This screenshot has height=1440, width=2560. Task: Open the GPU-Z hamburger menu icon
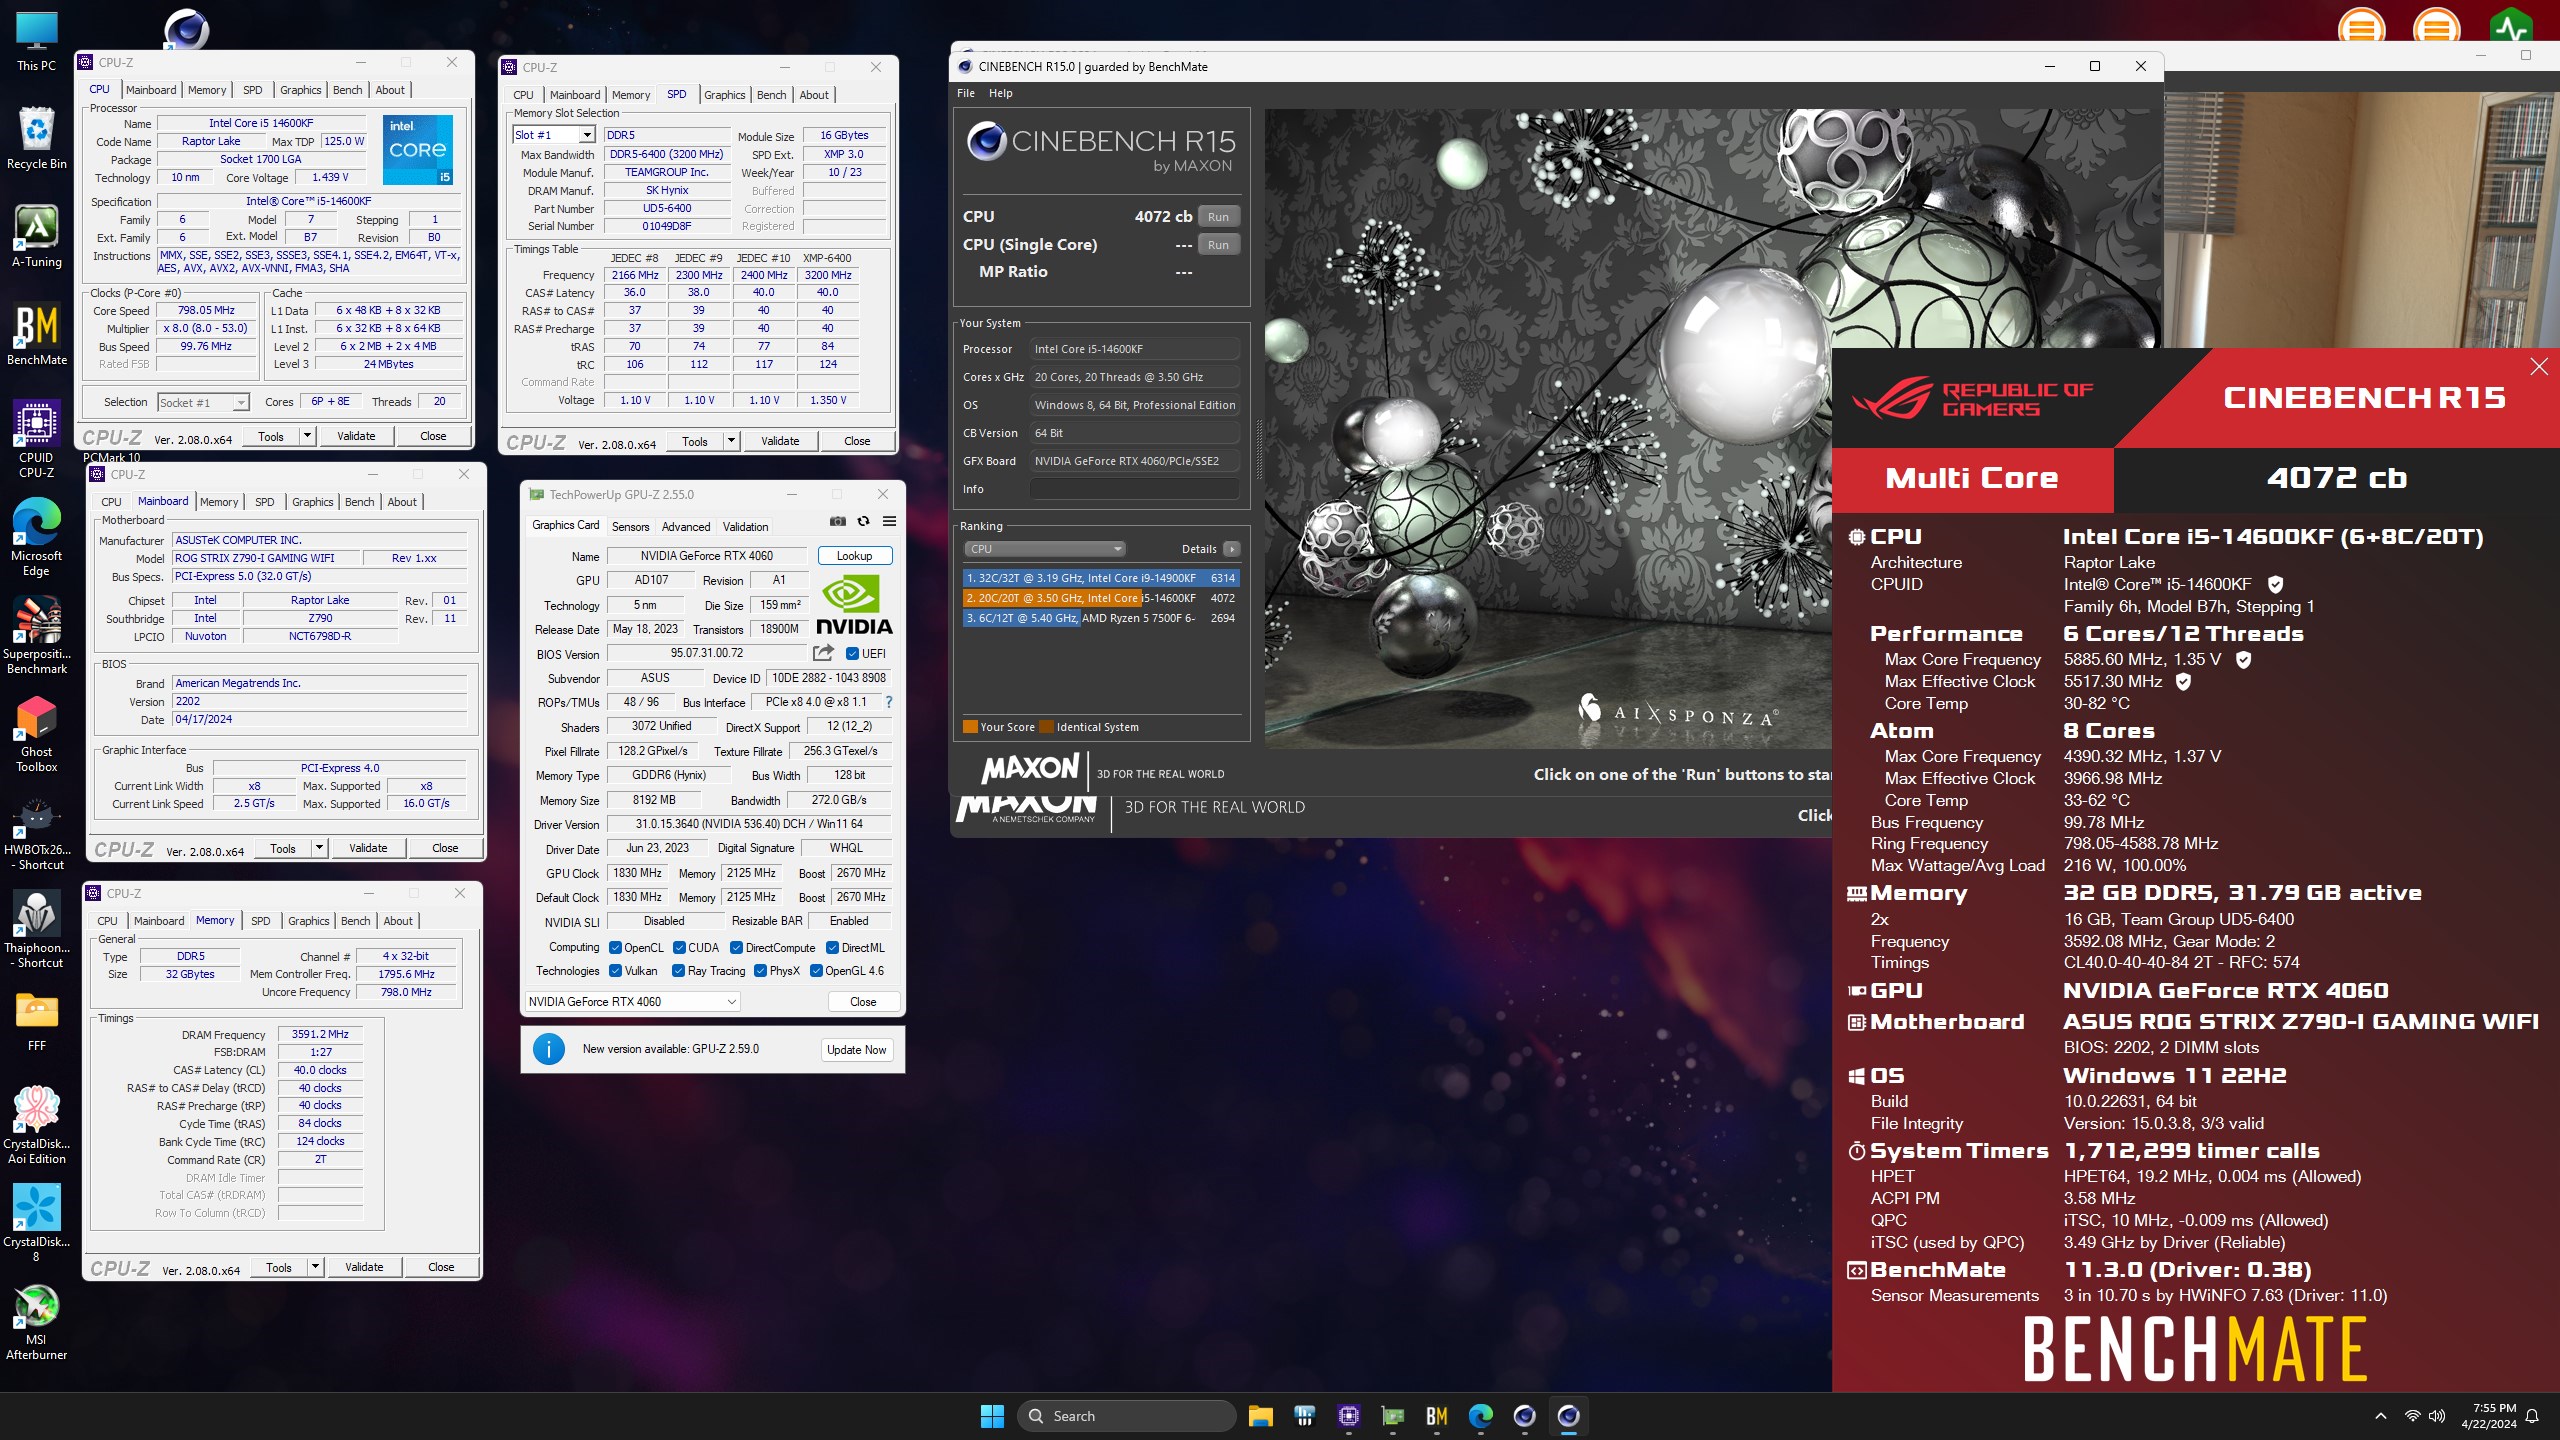pyautogui.click(x=889, y=521)
